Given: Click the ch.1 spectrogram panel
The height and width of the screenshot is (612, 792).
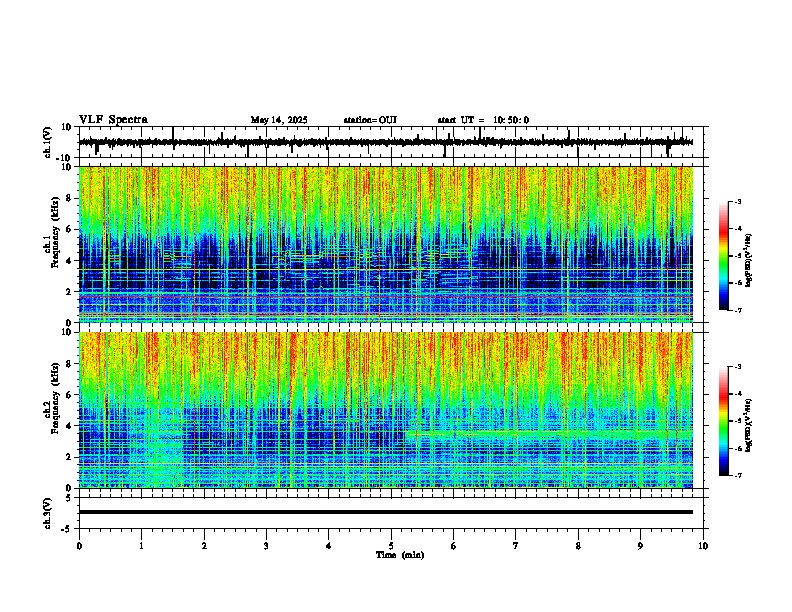Looking at the screenshot, I should [x=386, y=244].
